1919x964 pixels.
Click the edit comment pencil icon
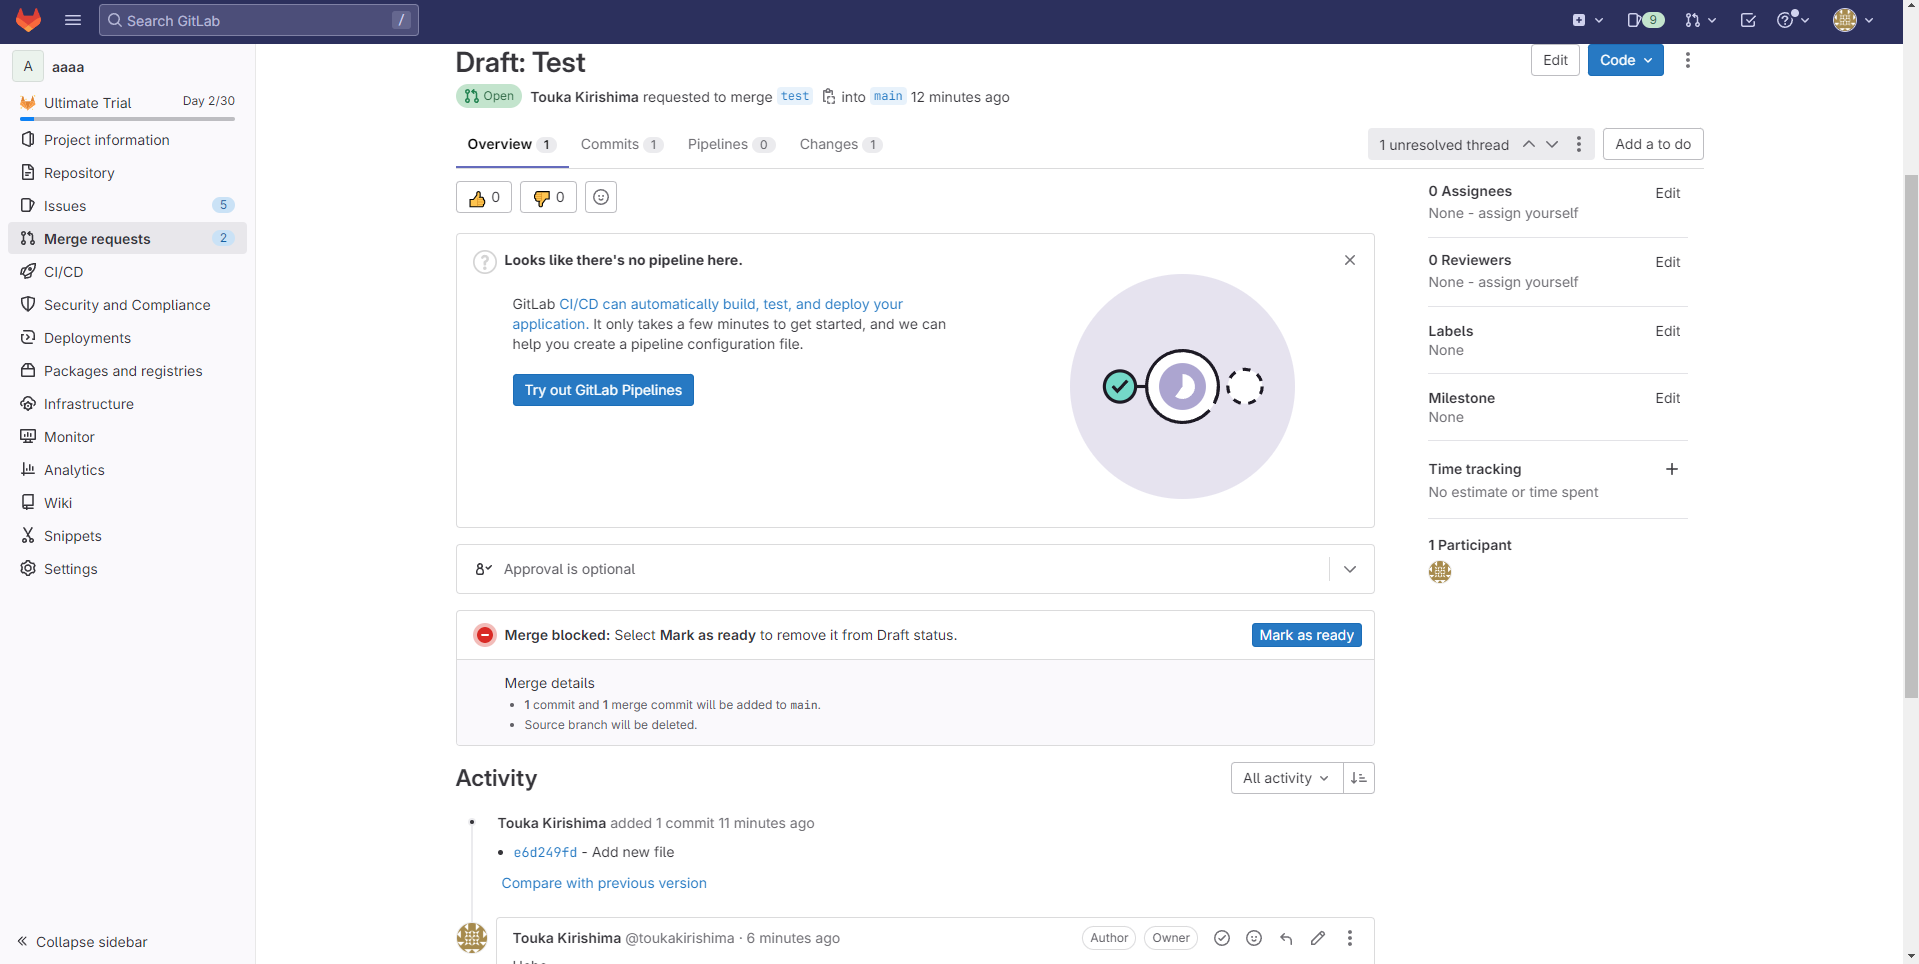coord(1318,938)
